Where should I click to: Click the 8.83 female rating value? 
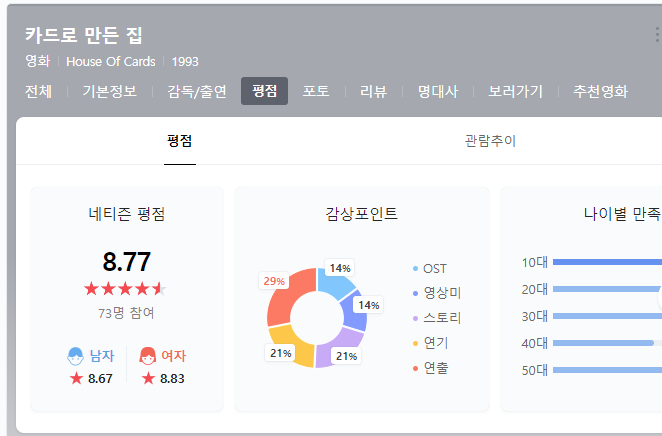click(x=172, y=379)
